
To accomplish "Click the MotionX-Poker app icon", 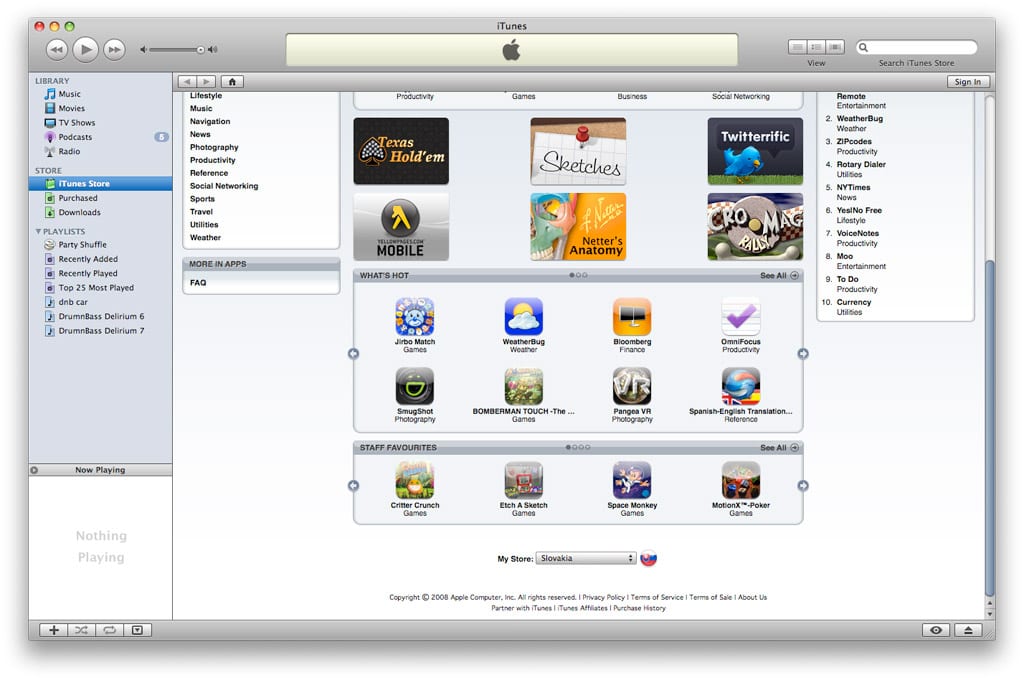I will click(x=741, y=480).
